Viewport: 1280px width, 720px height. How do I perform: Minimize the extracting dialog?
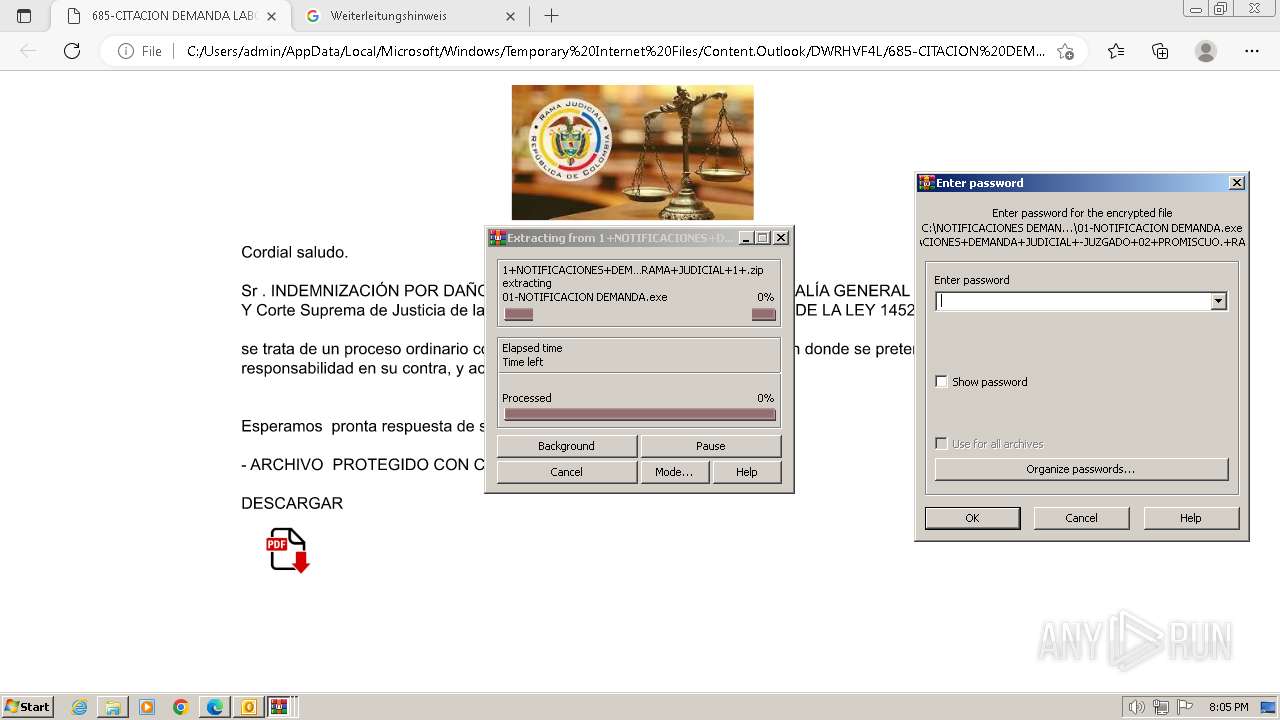pos(746,238)
